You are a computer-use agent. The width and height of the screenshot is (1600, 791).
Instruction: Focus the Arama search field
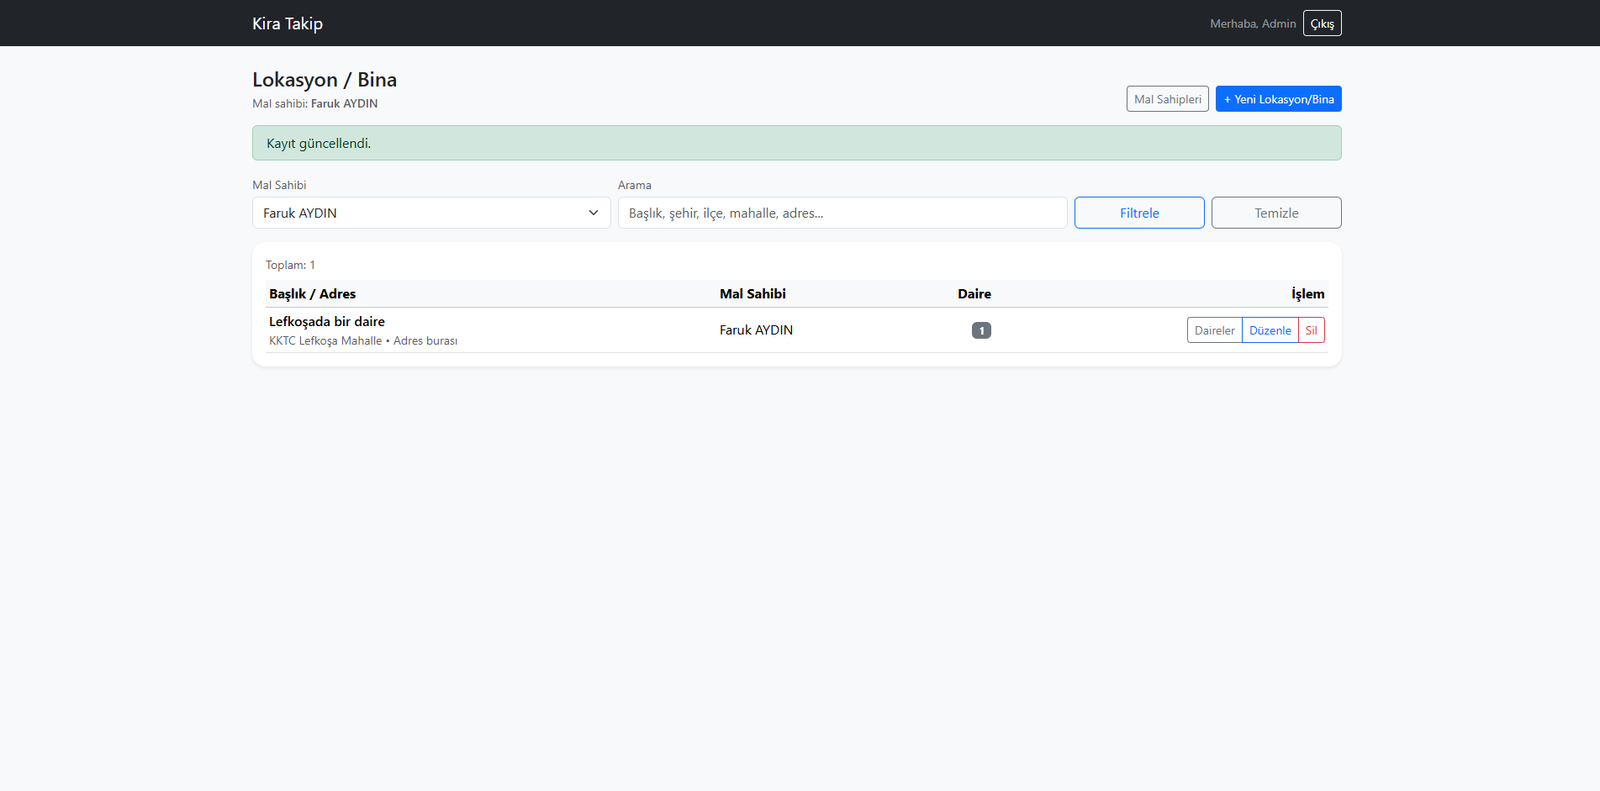click(x=842, y=213)
